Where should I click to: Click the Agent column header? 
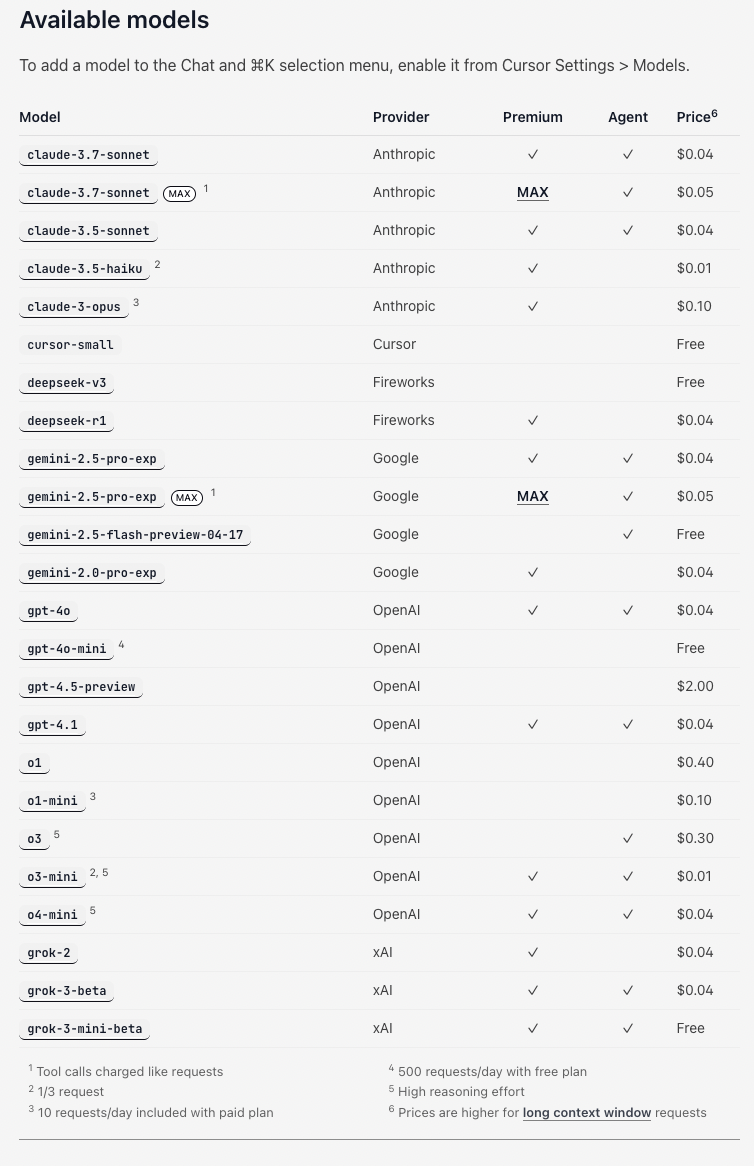[x=628, y=117]
